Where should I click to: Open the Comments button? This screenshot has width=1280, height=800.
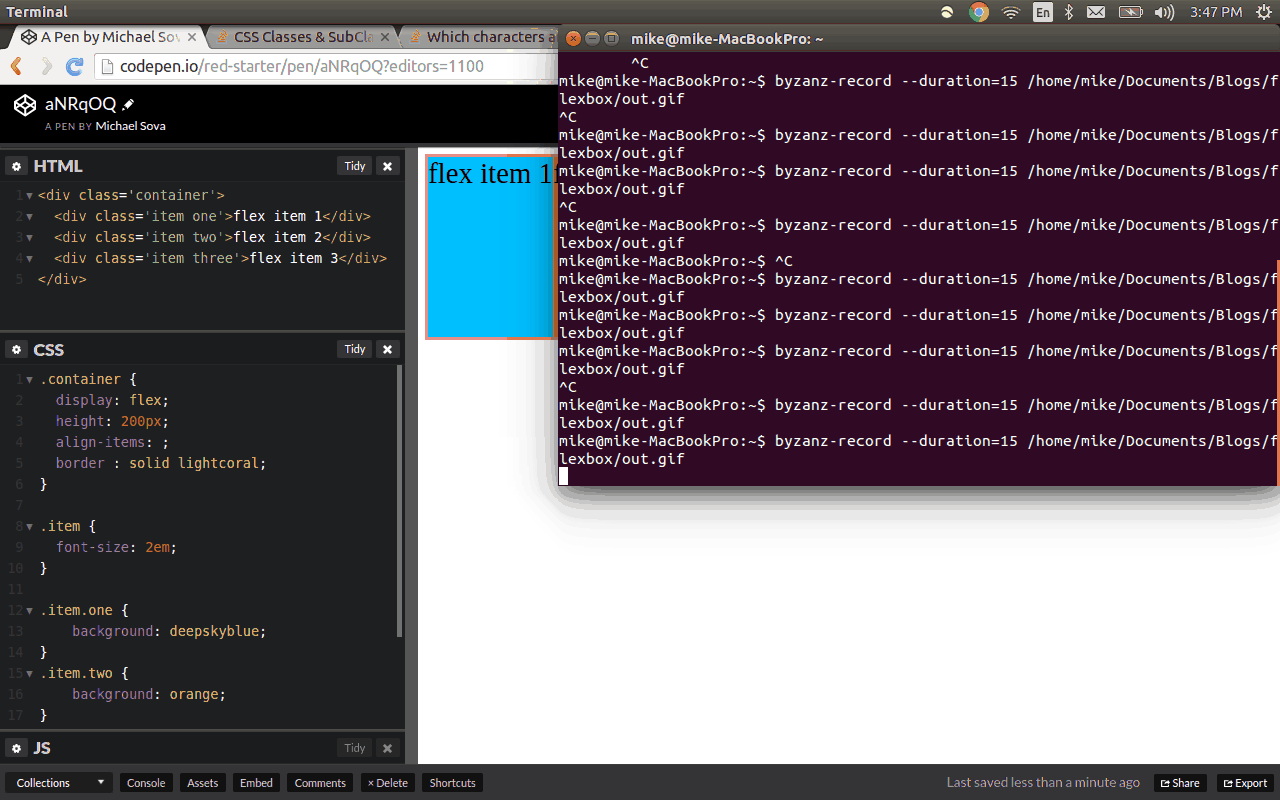click(320, 783)
